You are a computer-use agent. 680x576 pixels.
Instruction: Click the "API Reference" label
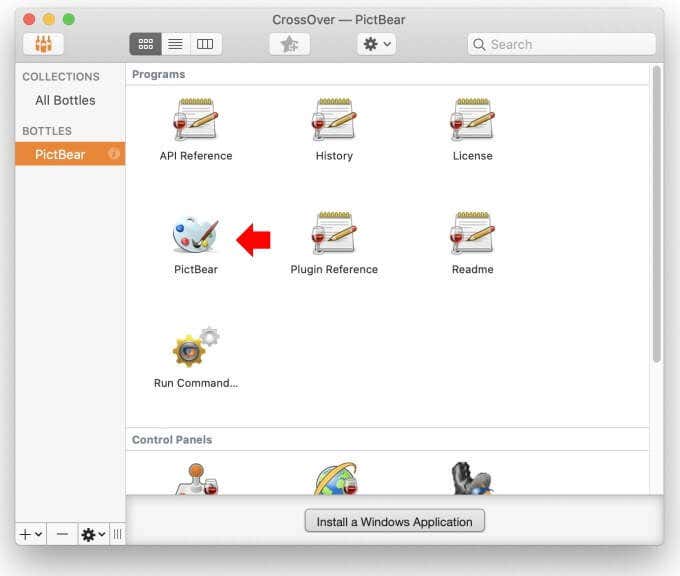[x=196, y=156]
